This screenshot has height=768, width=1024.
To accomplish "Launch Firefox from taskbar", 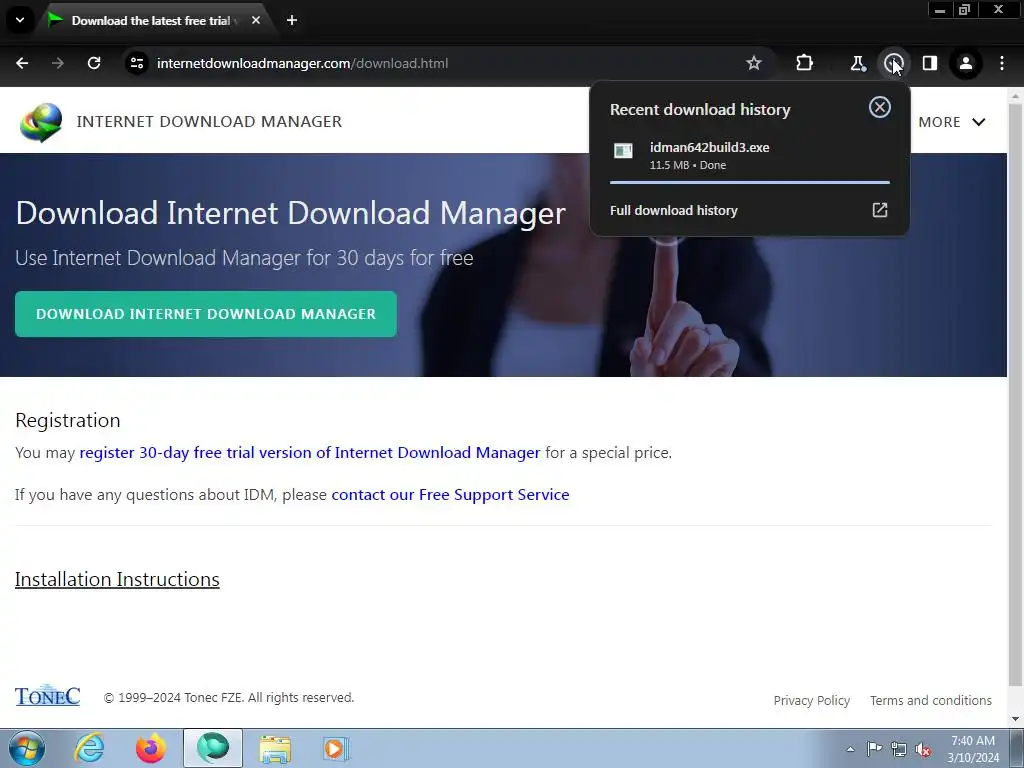I will 151,748.
